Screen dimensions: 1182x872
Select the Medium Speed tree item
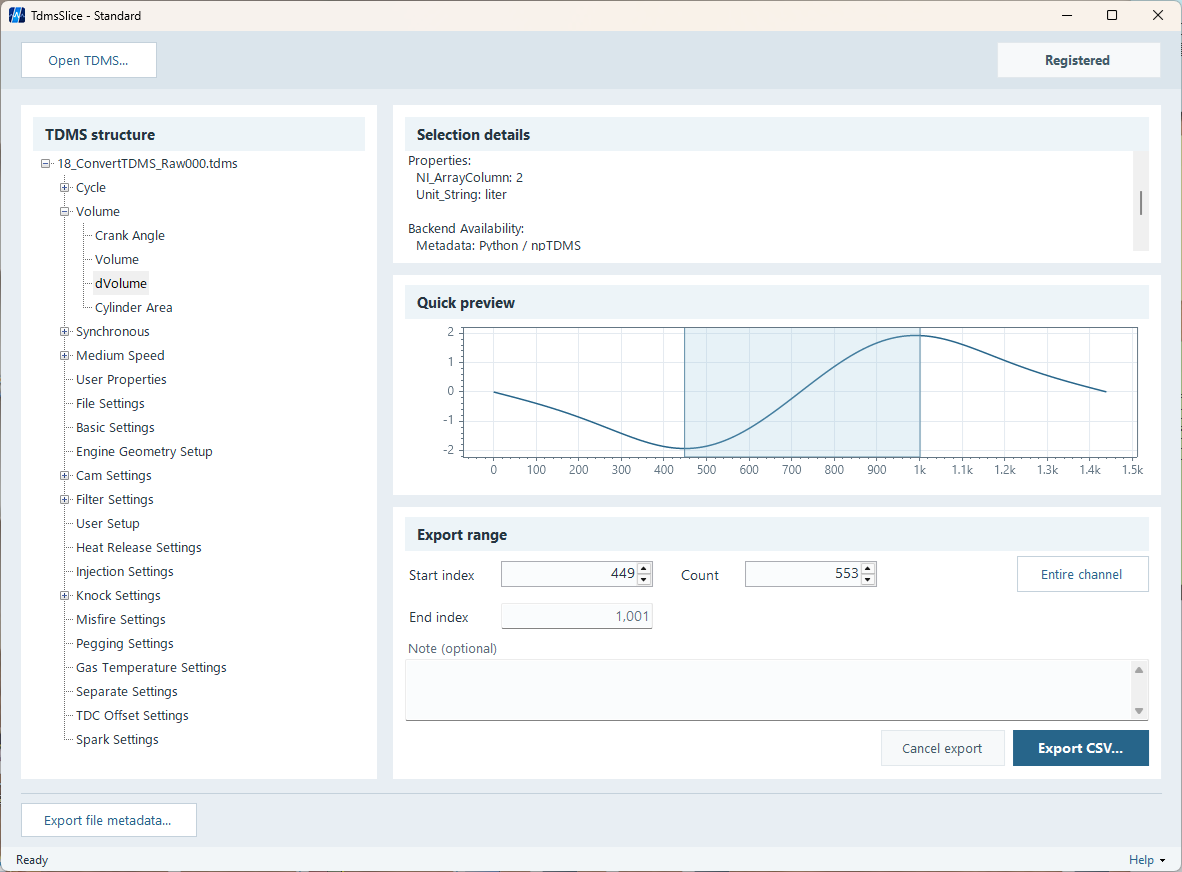(x=120, y=356)
